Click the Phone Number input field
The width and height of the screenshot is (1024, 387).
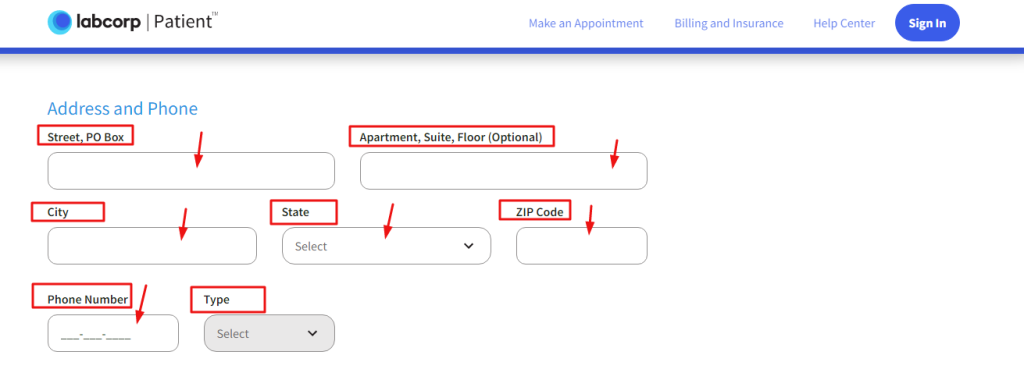(x=113, y=333)
